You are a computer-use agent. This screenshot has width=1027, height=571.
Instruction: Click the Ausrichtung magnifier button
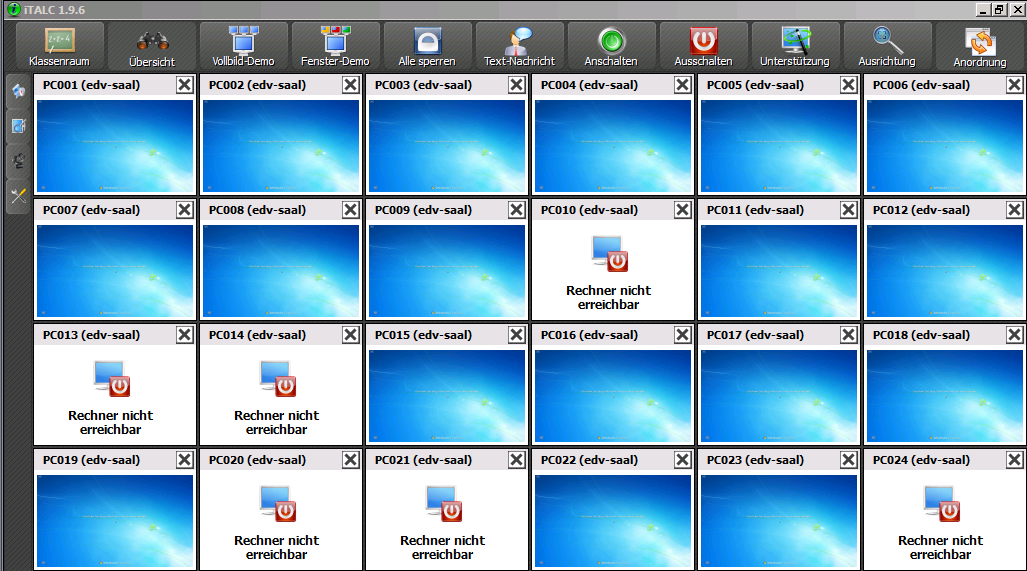pyautogui.click(x=887, y=46)
